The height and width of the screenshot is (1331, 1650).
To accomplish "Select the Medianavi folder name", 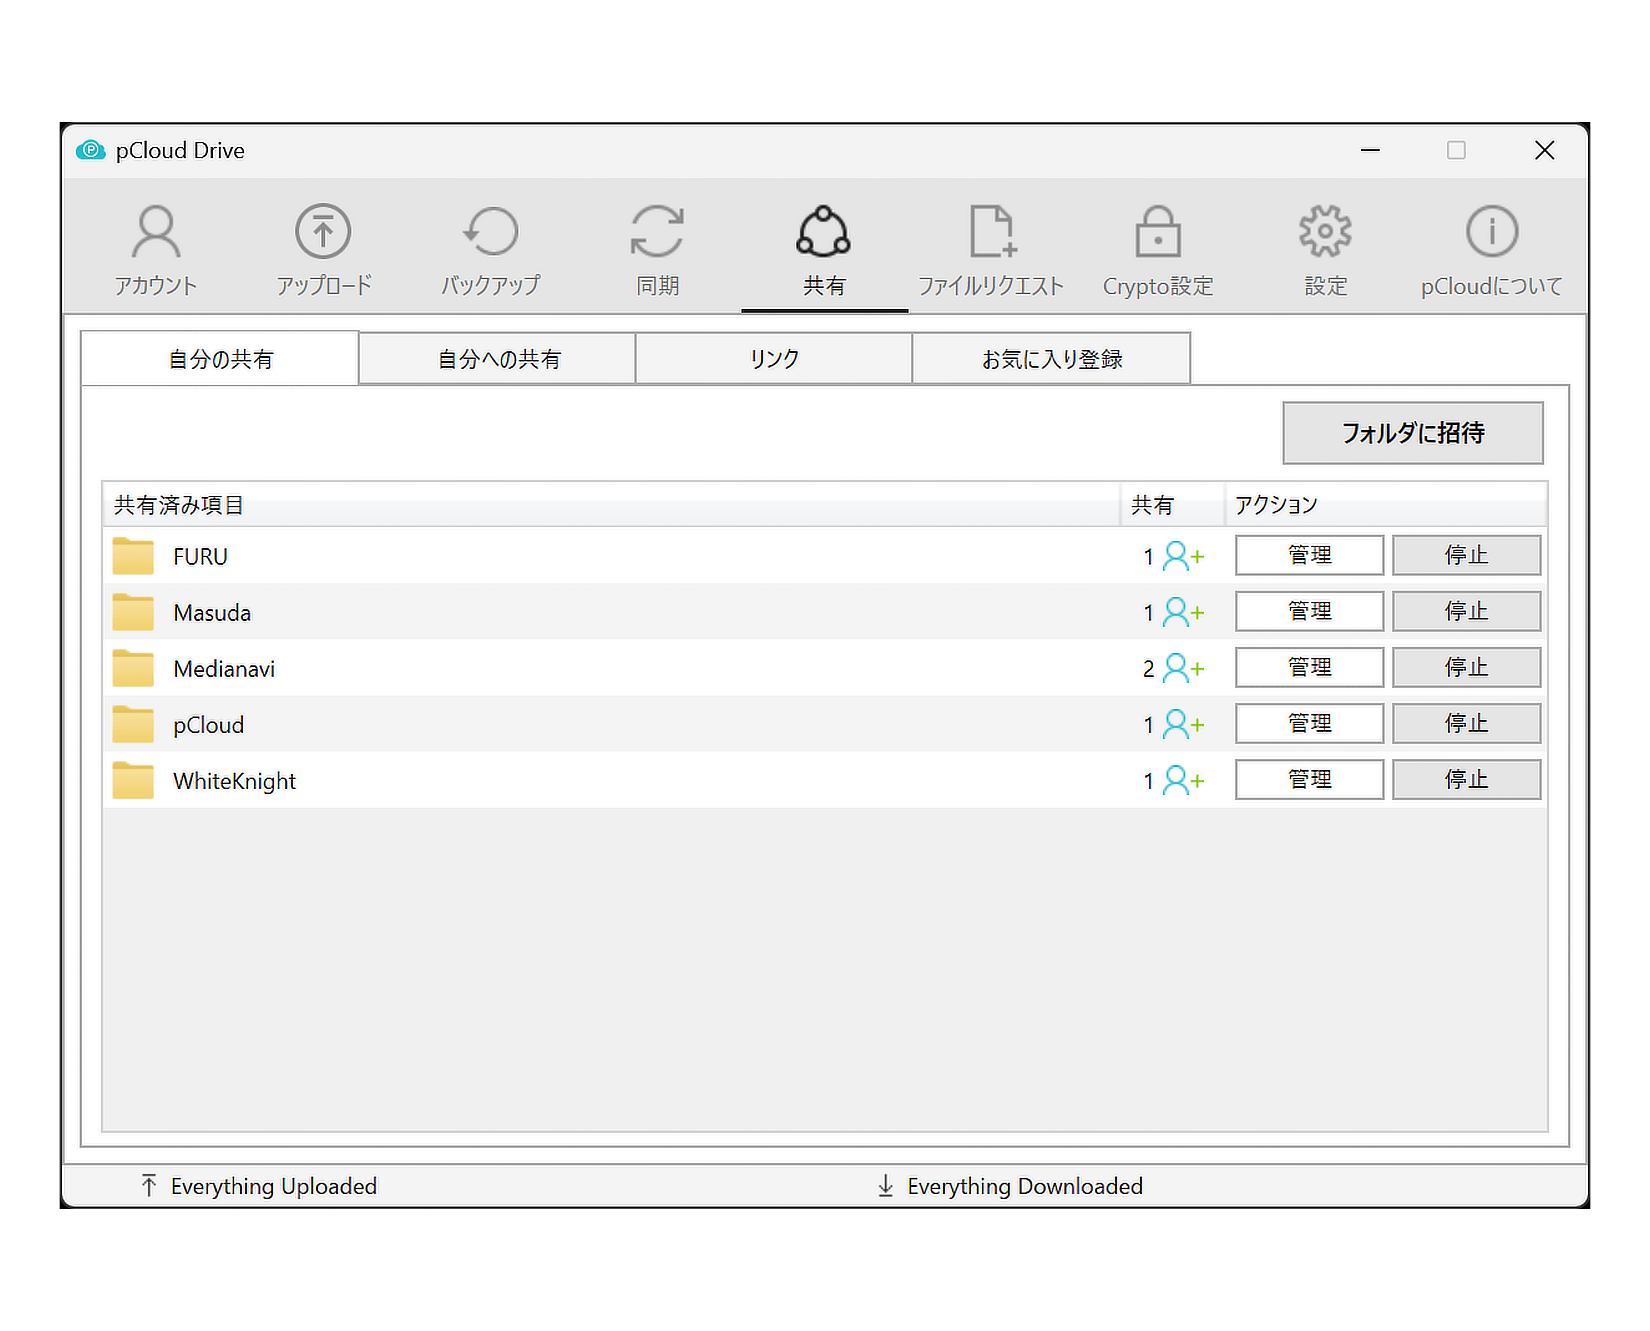I will coord(224,669).
